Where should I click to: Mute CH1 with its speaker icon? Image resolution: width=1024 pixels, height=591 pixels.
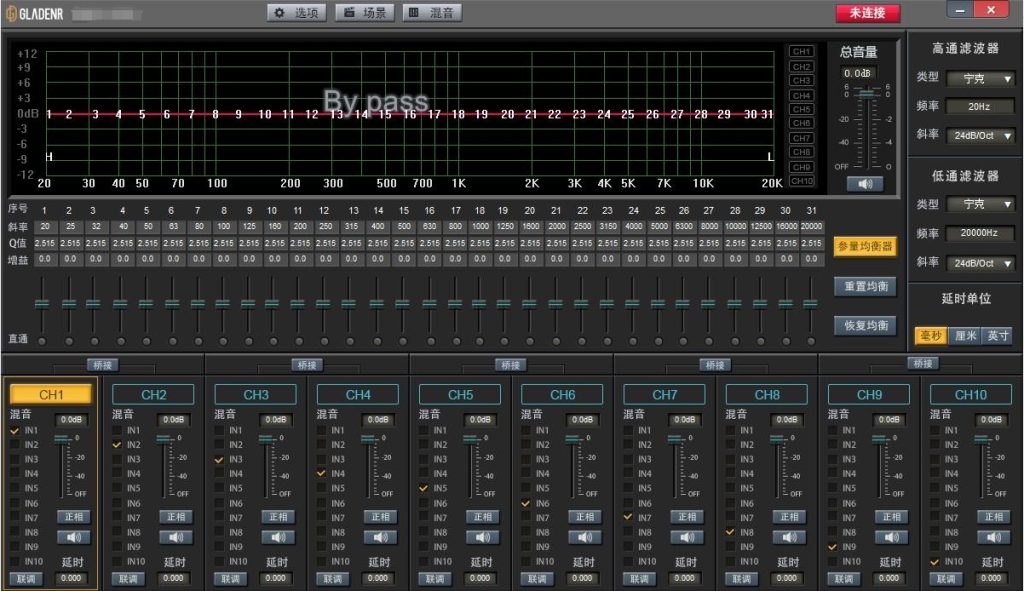click(x=73, y=537)
